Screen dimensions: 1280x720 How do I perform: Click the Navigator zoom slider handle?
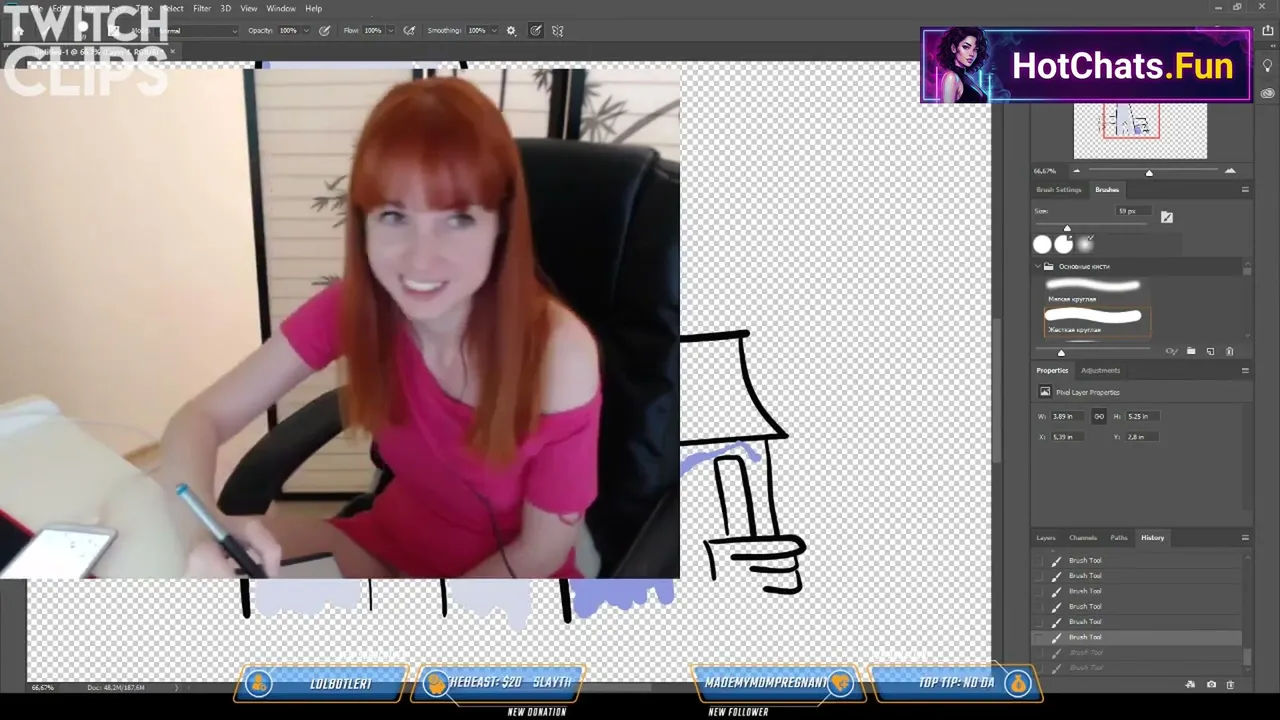point(1149,172)
